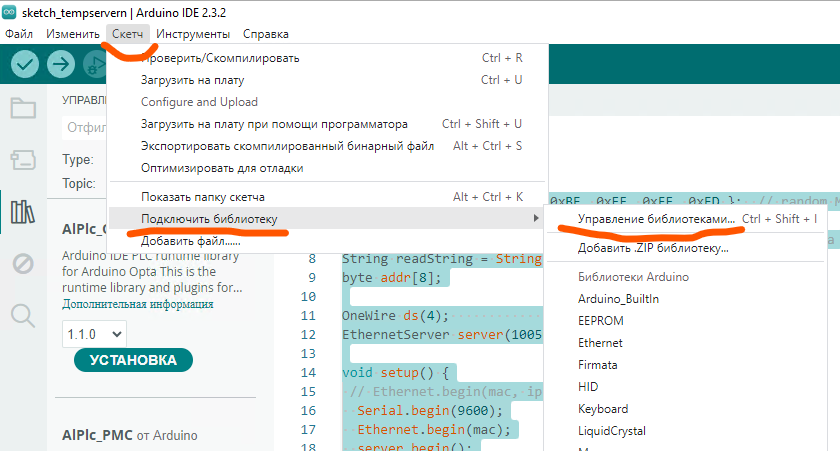Open Дополнительная информация link
This screenshot has height=451, width=840.
(138, 304)
